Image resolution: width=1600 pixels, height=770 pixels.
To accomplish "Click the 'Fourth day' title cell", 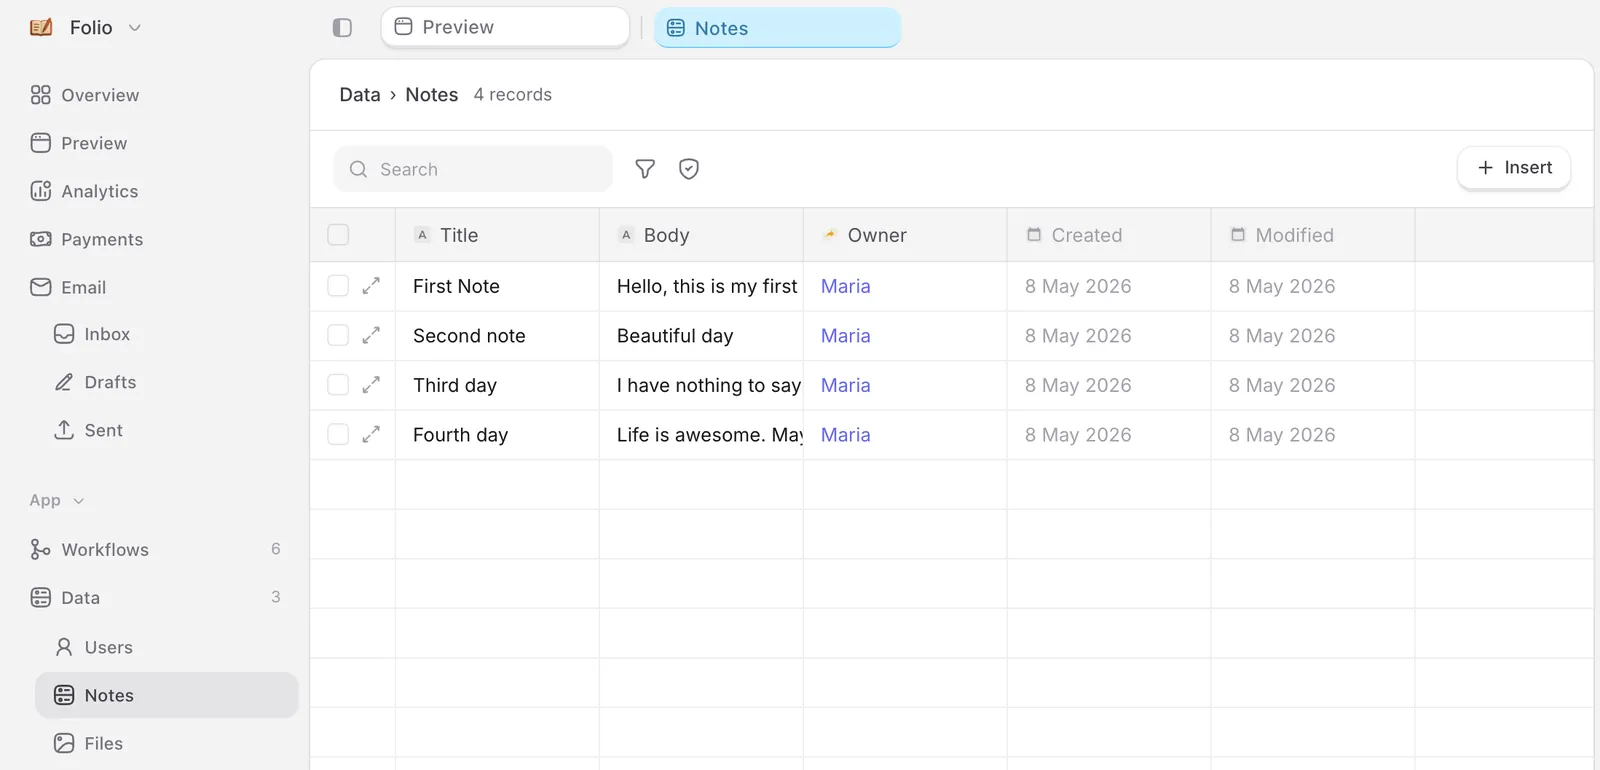I will [497, 435].
